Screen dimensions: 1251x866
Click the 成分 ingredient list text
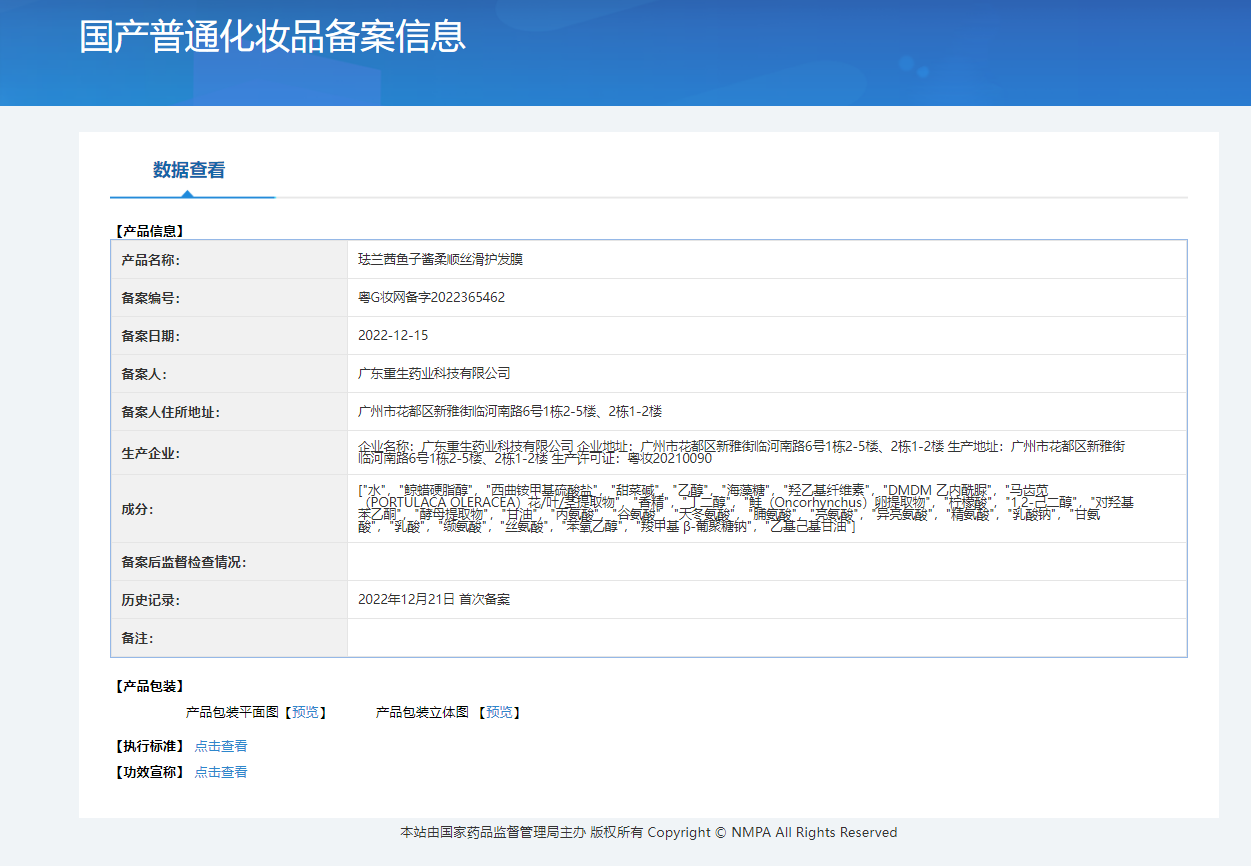click(745, 508)
